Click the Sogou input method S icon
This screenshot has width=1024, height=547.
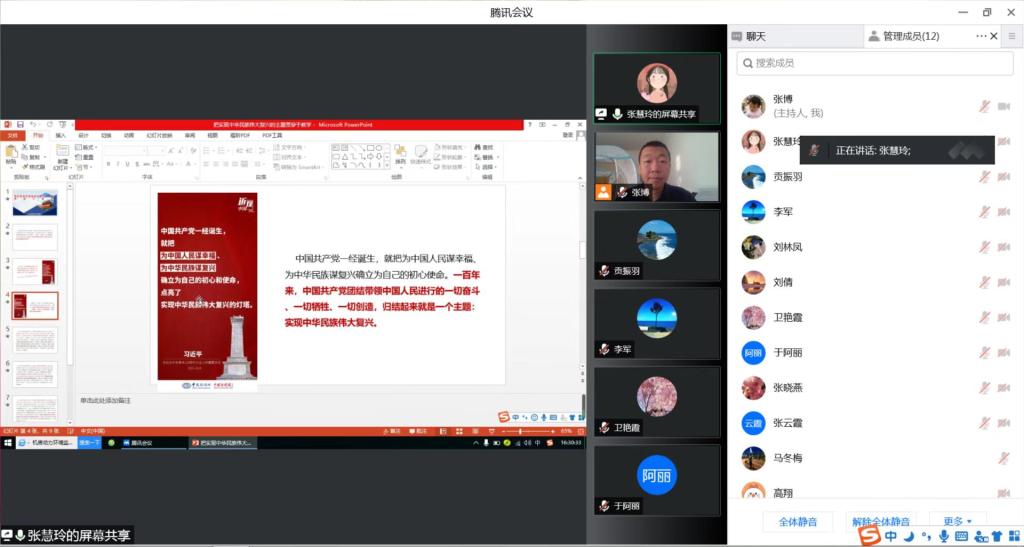(870, 537)
